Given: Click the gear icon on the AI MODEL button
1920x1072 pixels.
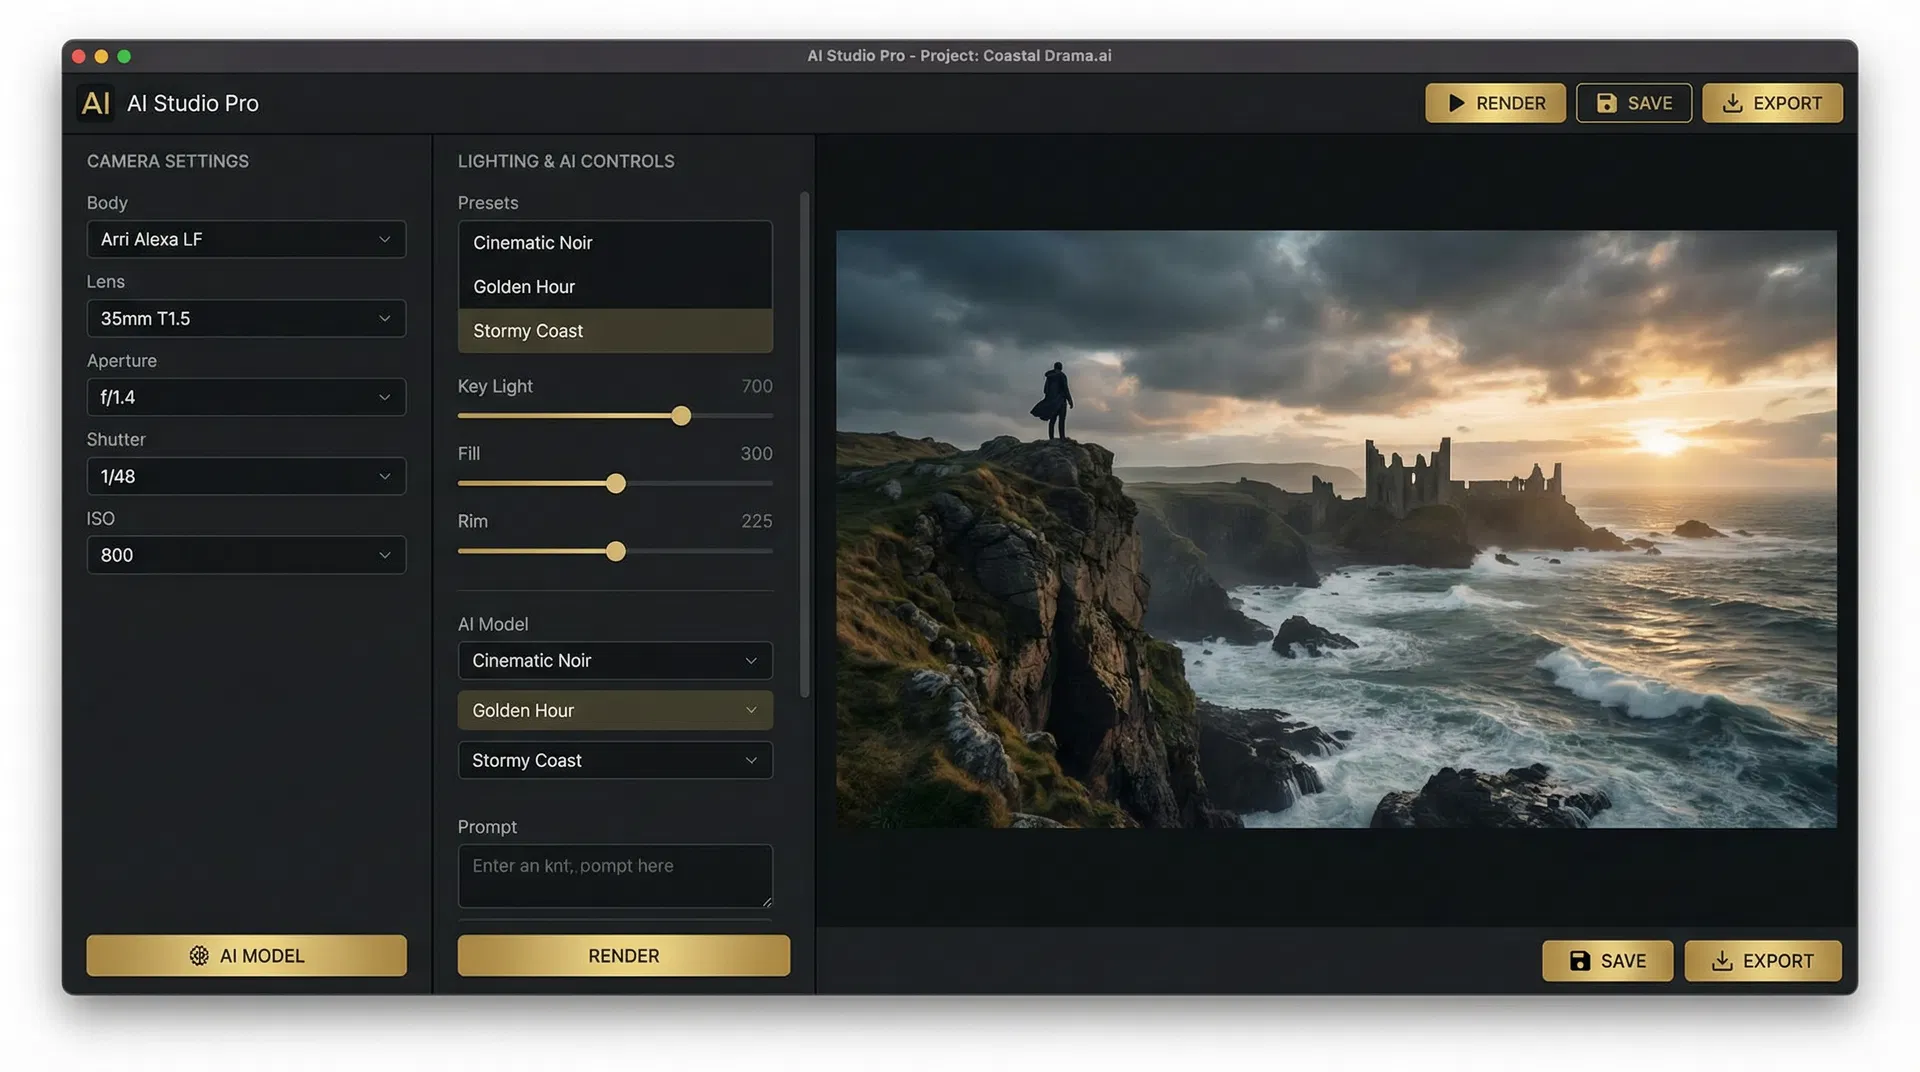Looking at the screenshot, I should [x=199, y=955].
